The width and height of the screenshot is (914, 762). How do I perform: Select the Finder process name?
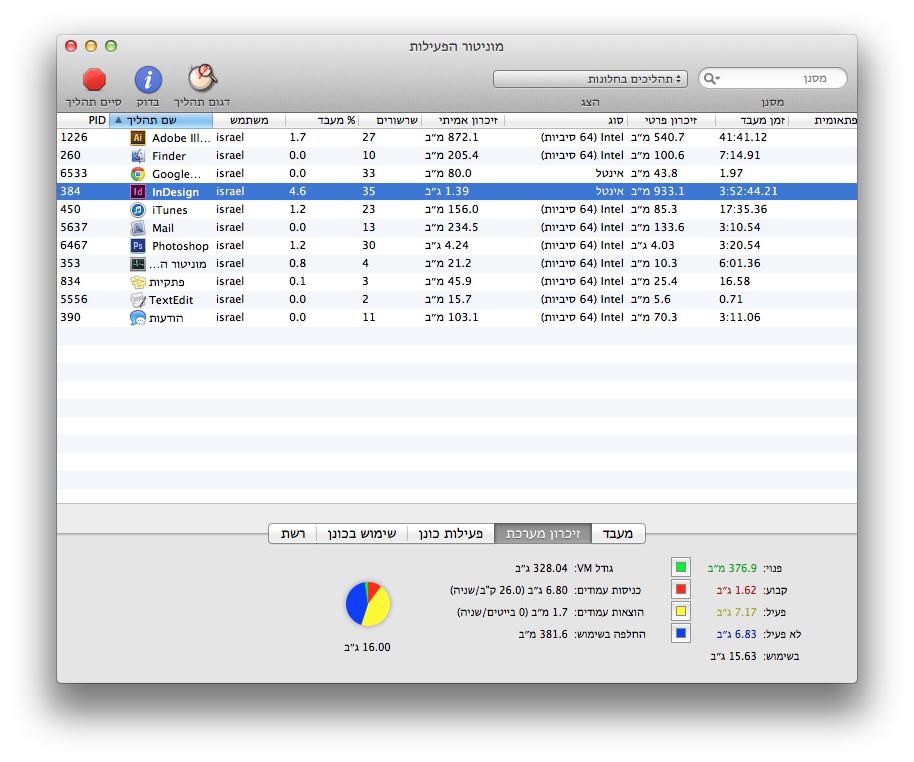point(168,156)
